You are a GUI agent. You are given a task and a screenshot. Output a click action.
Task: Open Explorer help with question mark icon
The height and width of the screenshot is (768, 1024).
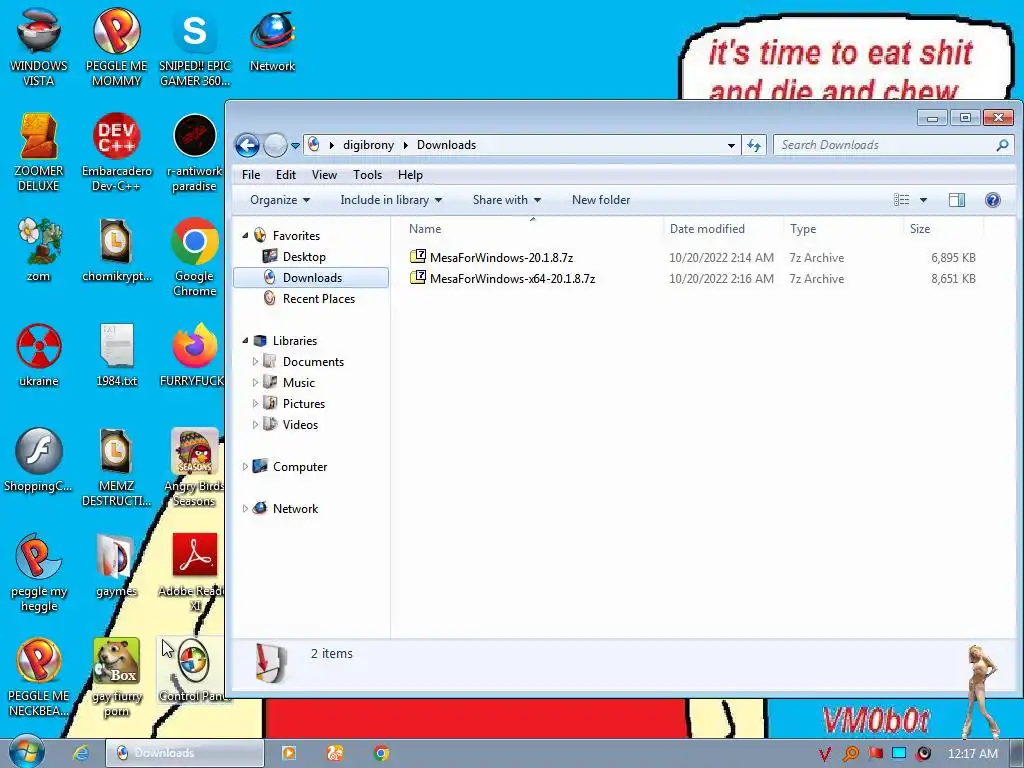click(x=993, y=200)
